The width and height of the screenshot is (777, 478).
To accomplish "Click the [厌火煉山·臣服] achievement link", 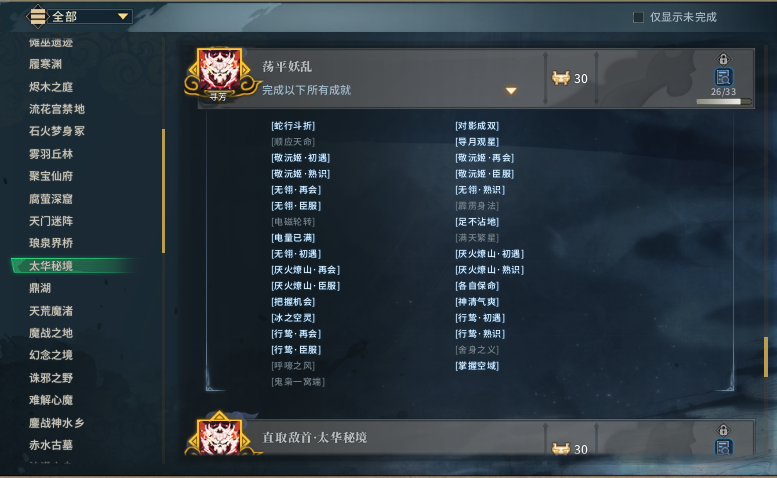I will (x=305, y=286).
